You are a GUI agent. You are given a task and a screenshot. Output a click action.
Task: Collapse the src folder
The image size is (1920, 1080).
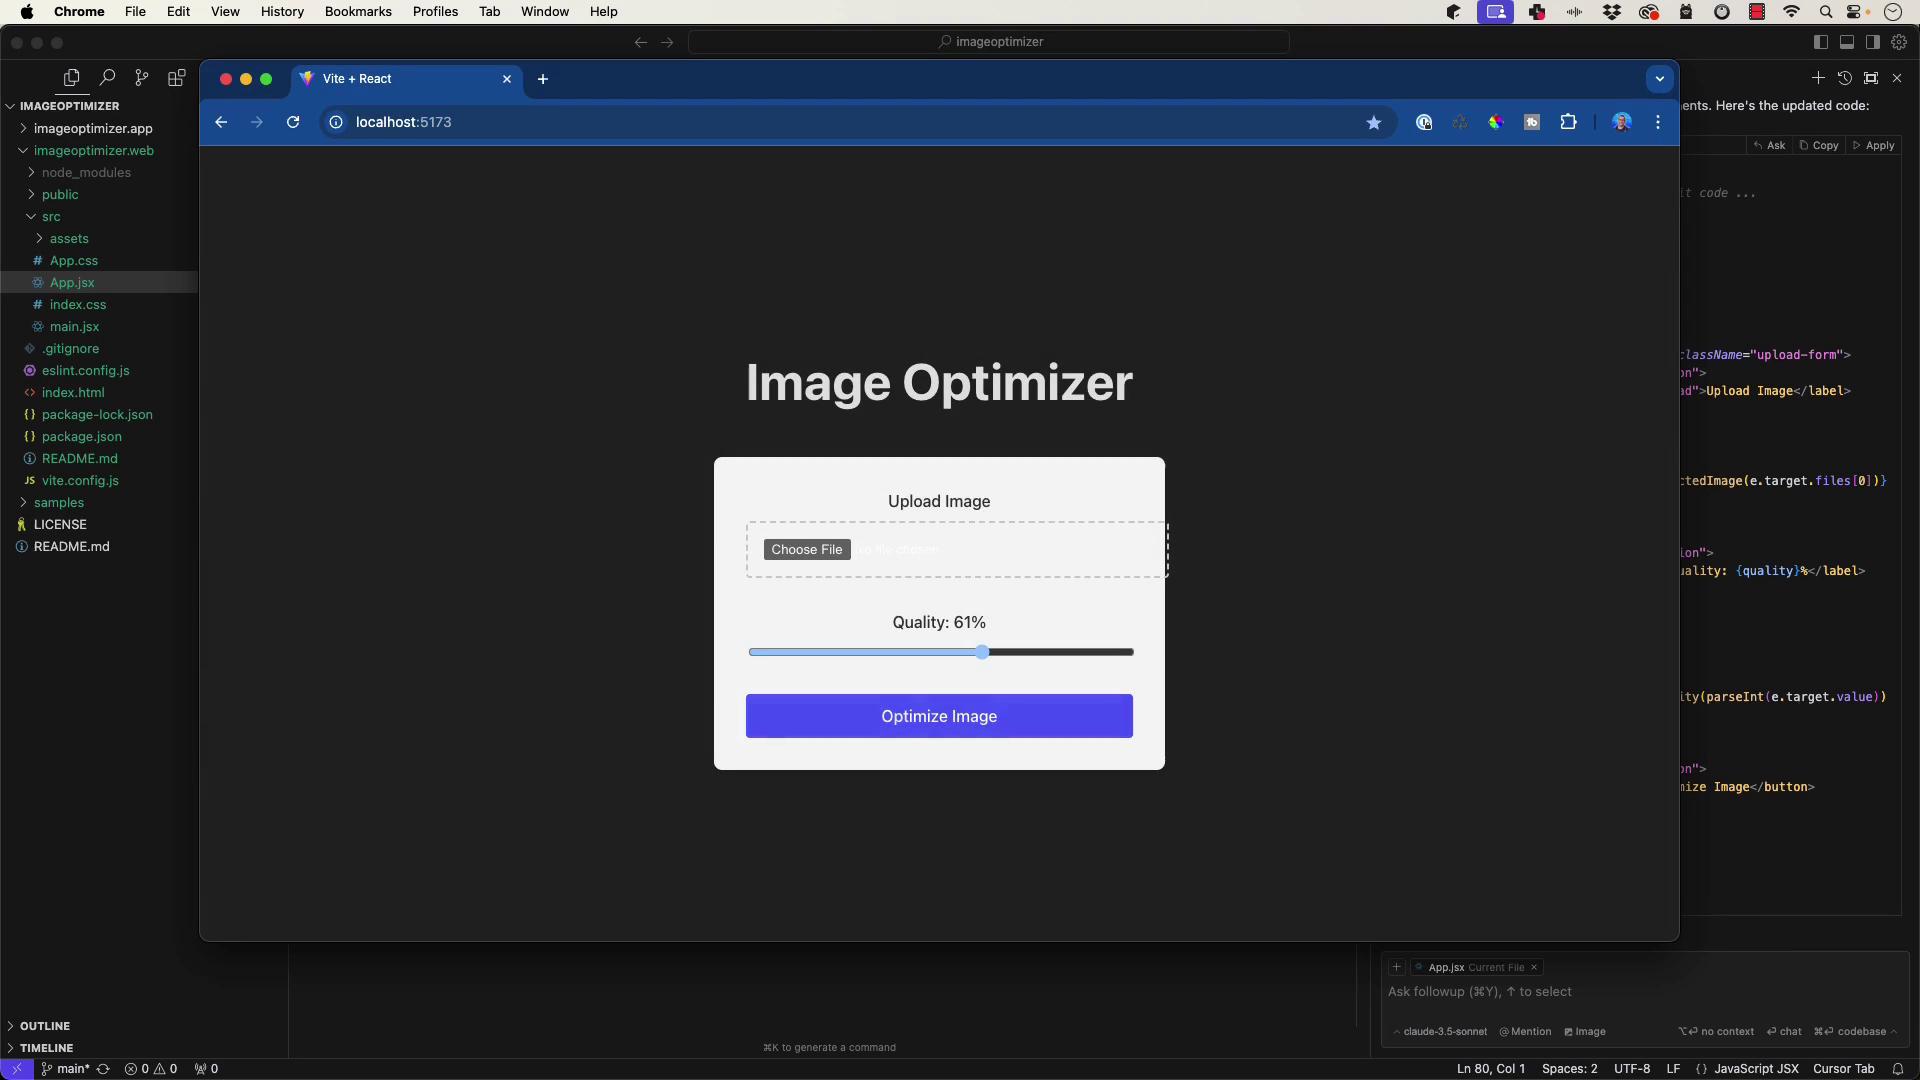pyautogui.click(x=50, y=216)
